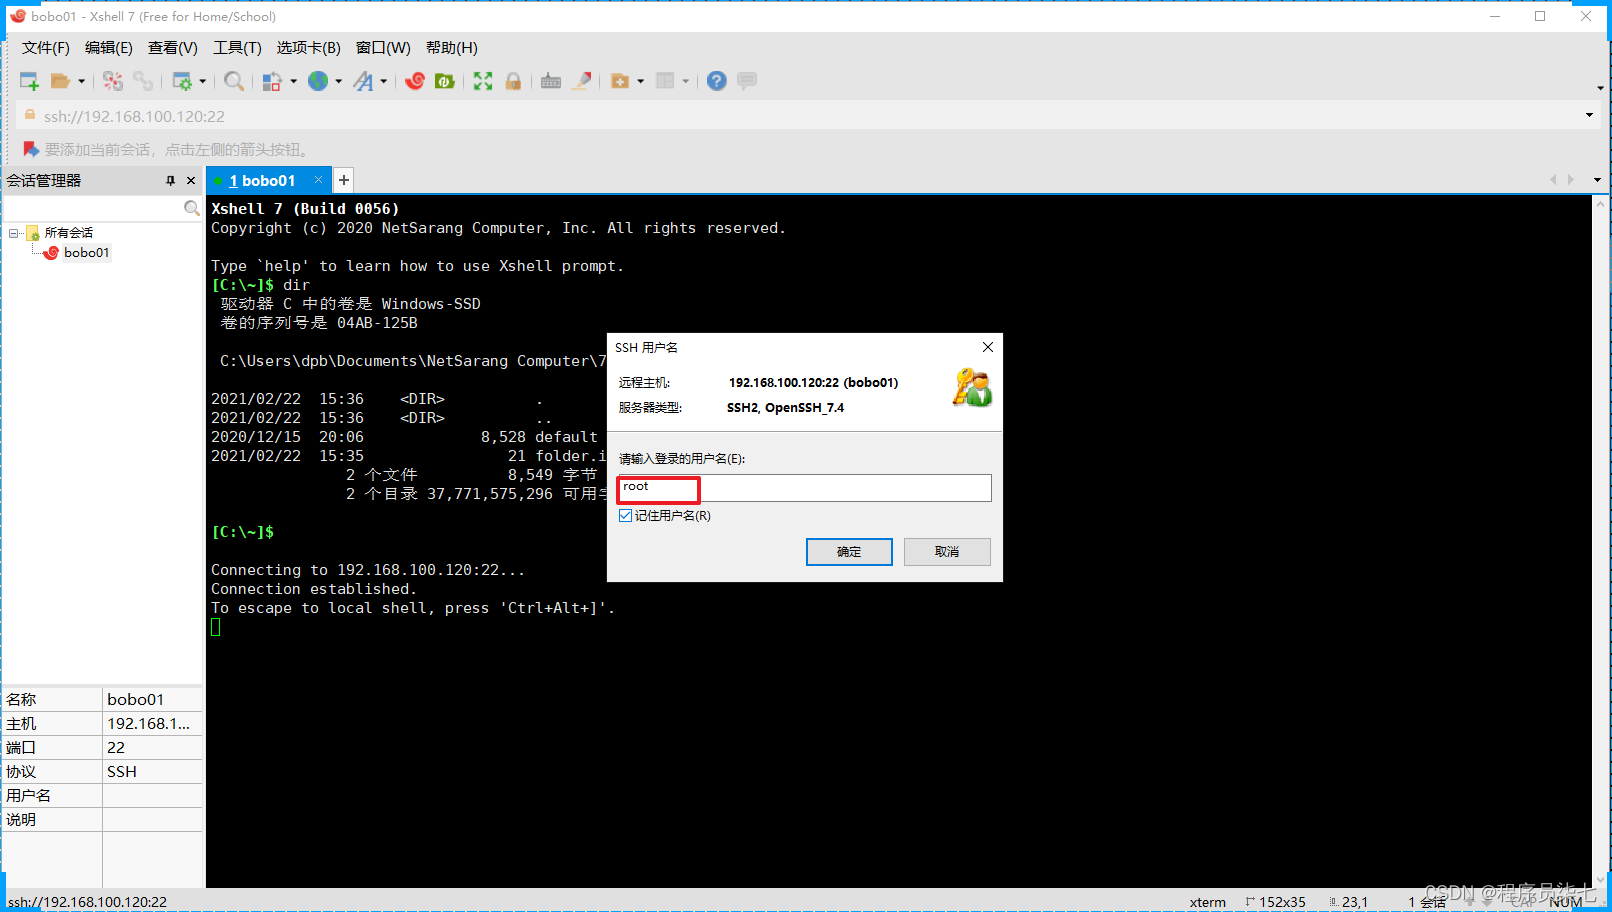Click the Open session folder icon
The height and width of the screenshot is (912, 1612).
pyautogui.click(x=60, y=81)
